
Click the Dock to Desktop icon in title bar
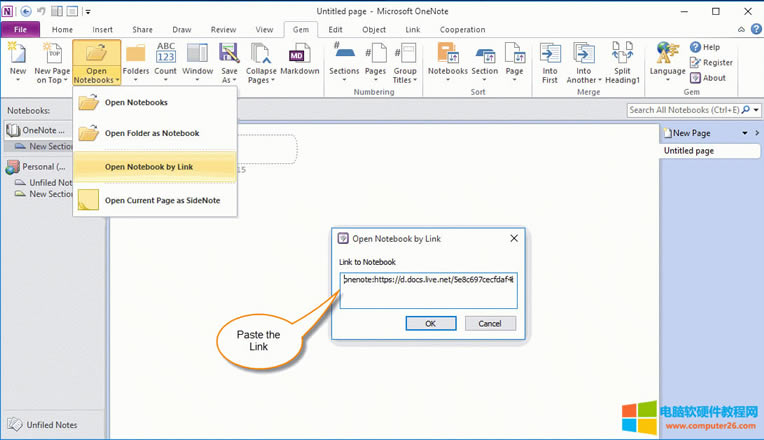(x=57, y=11)
